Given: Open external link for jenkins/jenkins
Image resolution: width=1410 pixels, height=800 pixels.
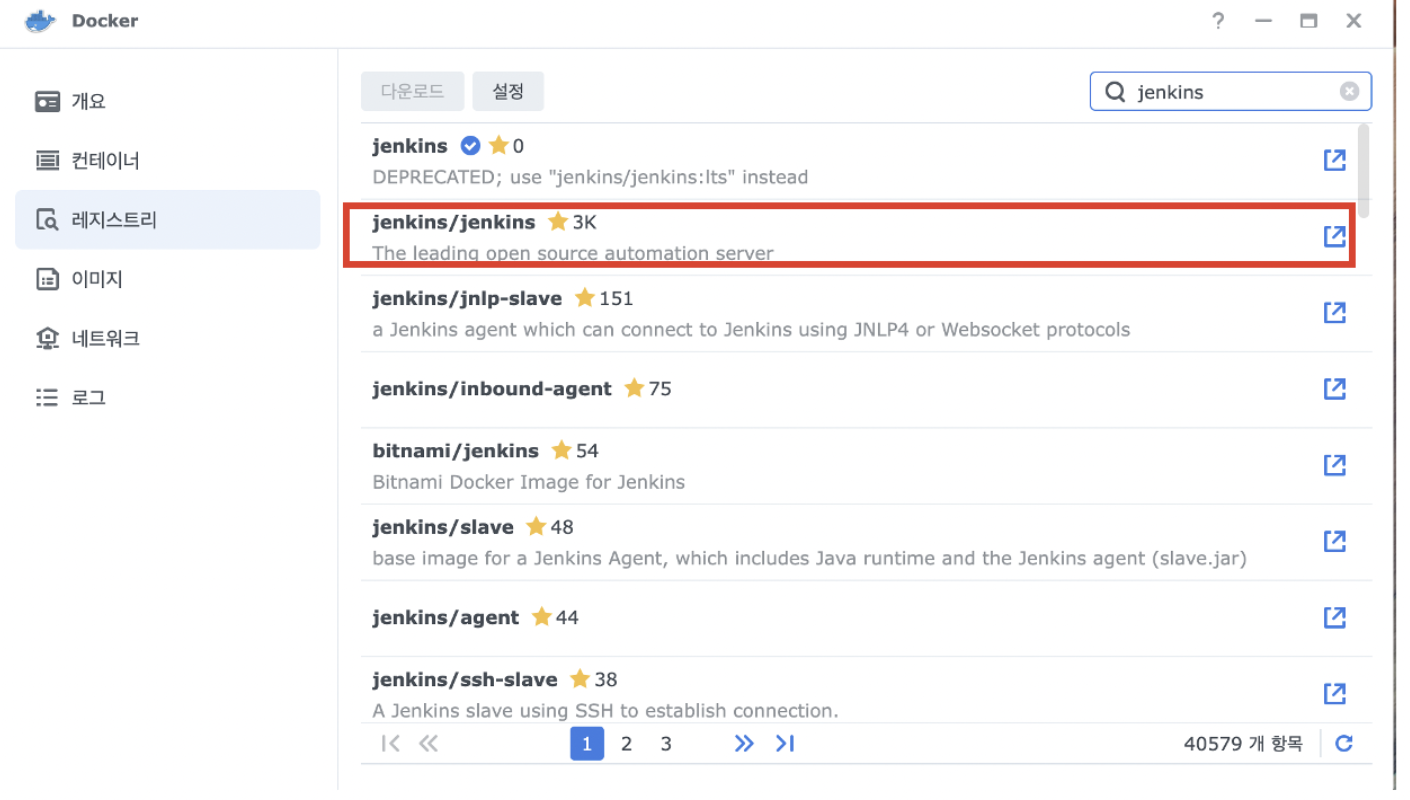Looking at the screenshot, I should (1334, 236).
